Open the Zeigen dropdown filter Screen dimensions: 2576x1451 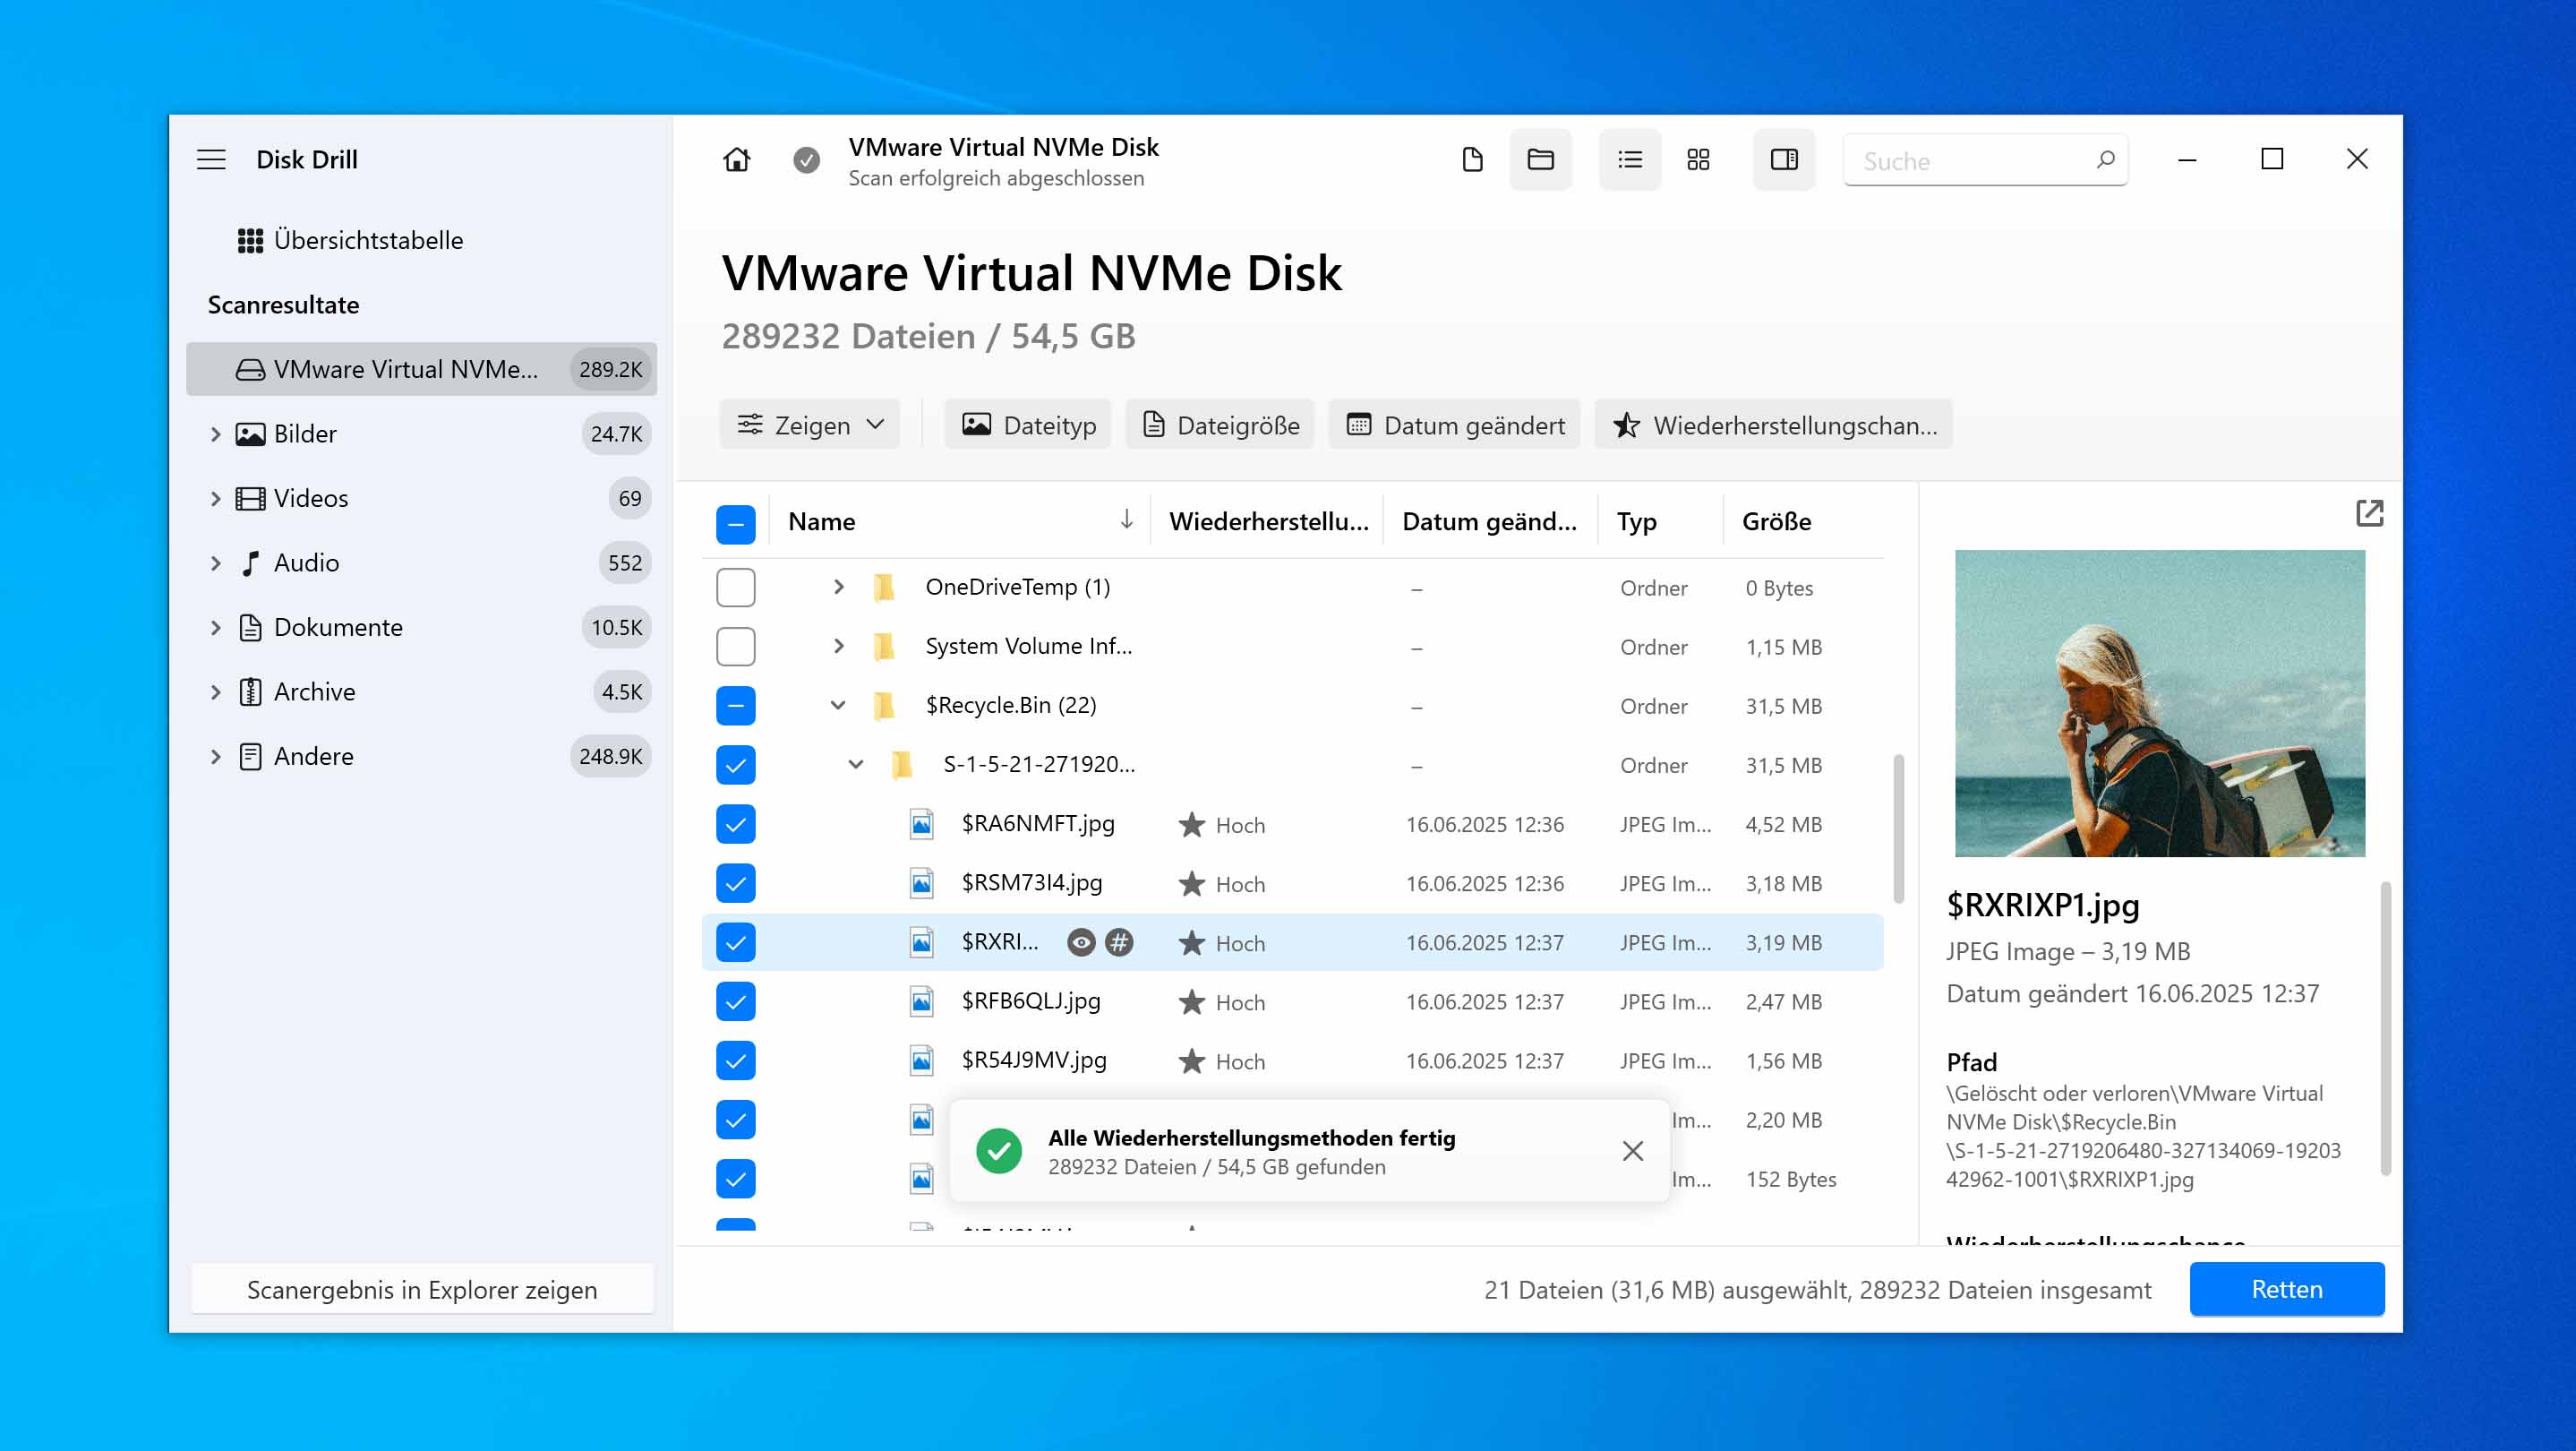click(810, 425)
